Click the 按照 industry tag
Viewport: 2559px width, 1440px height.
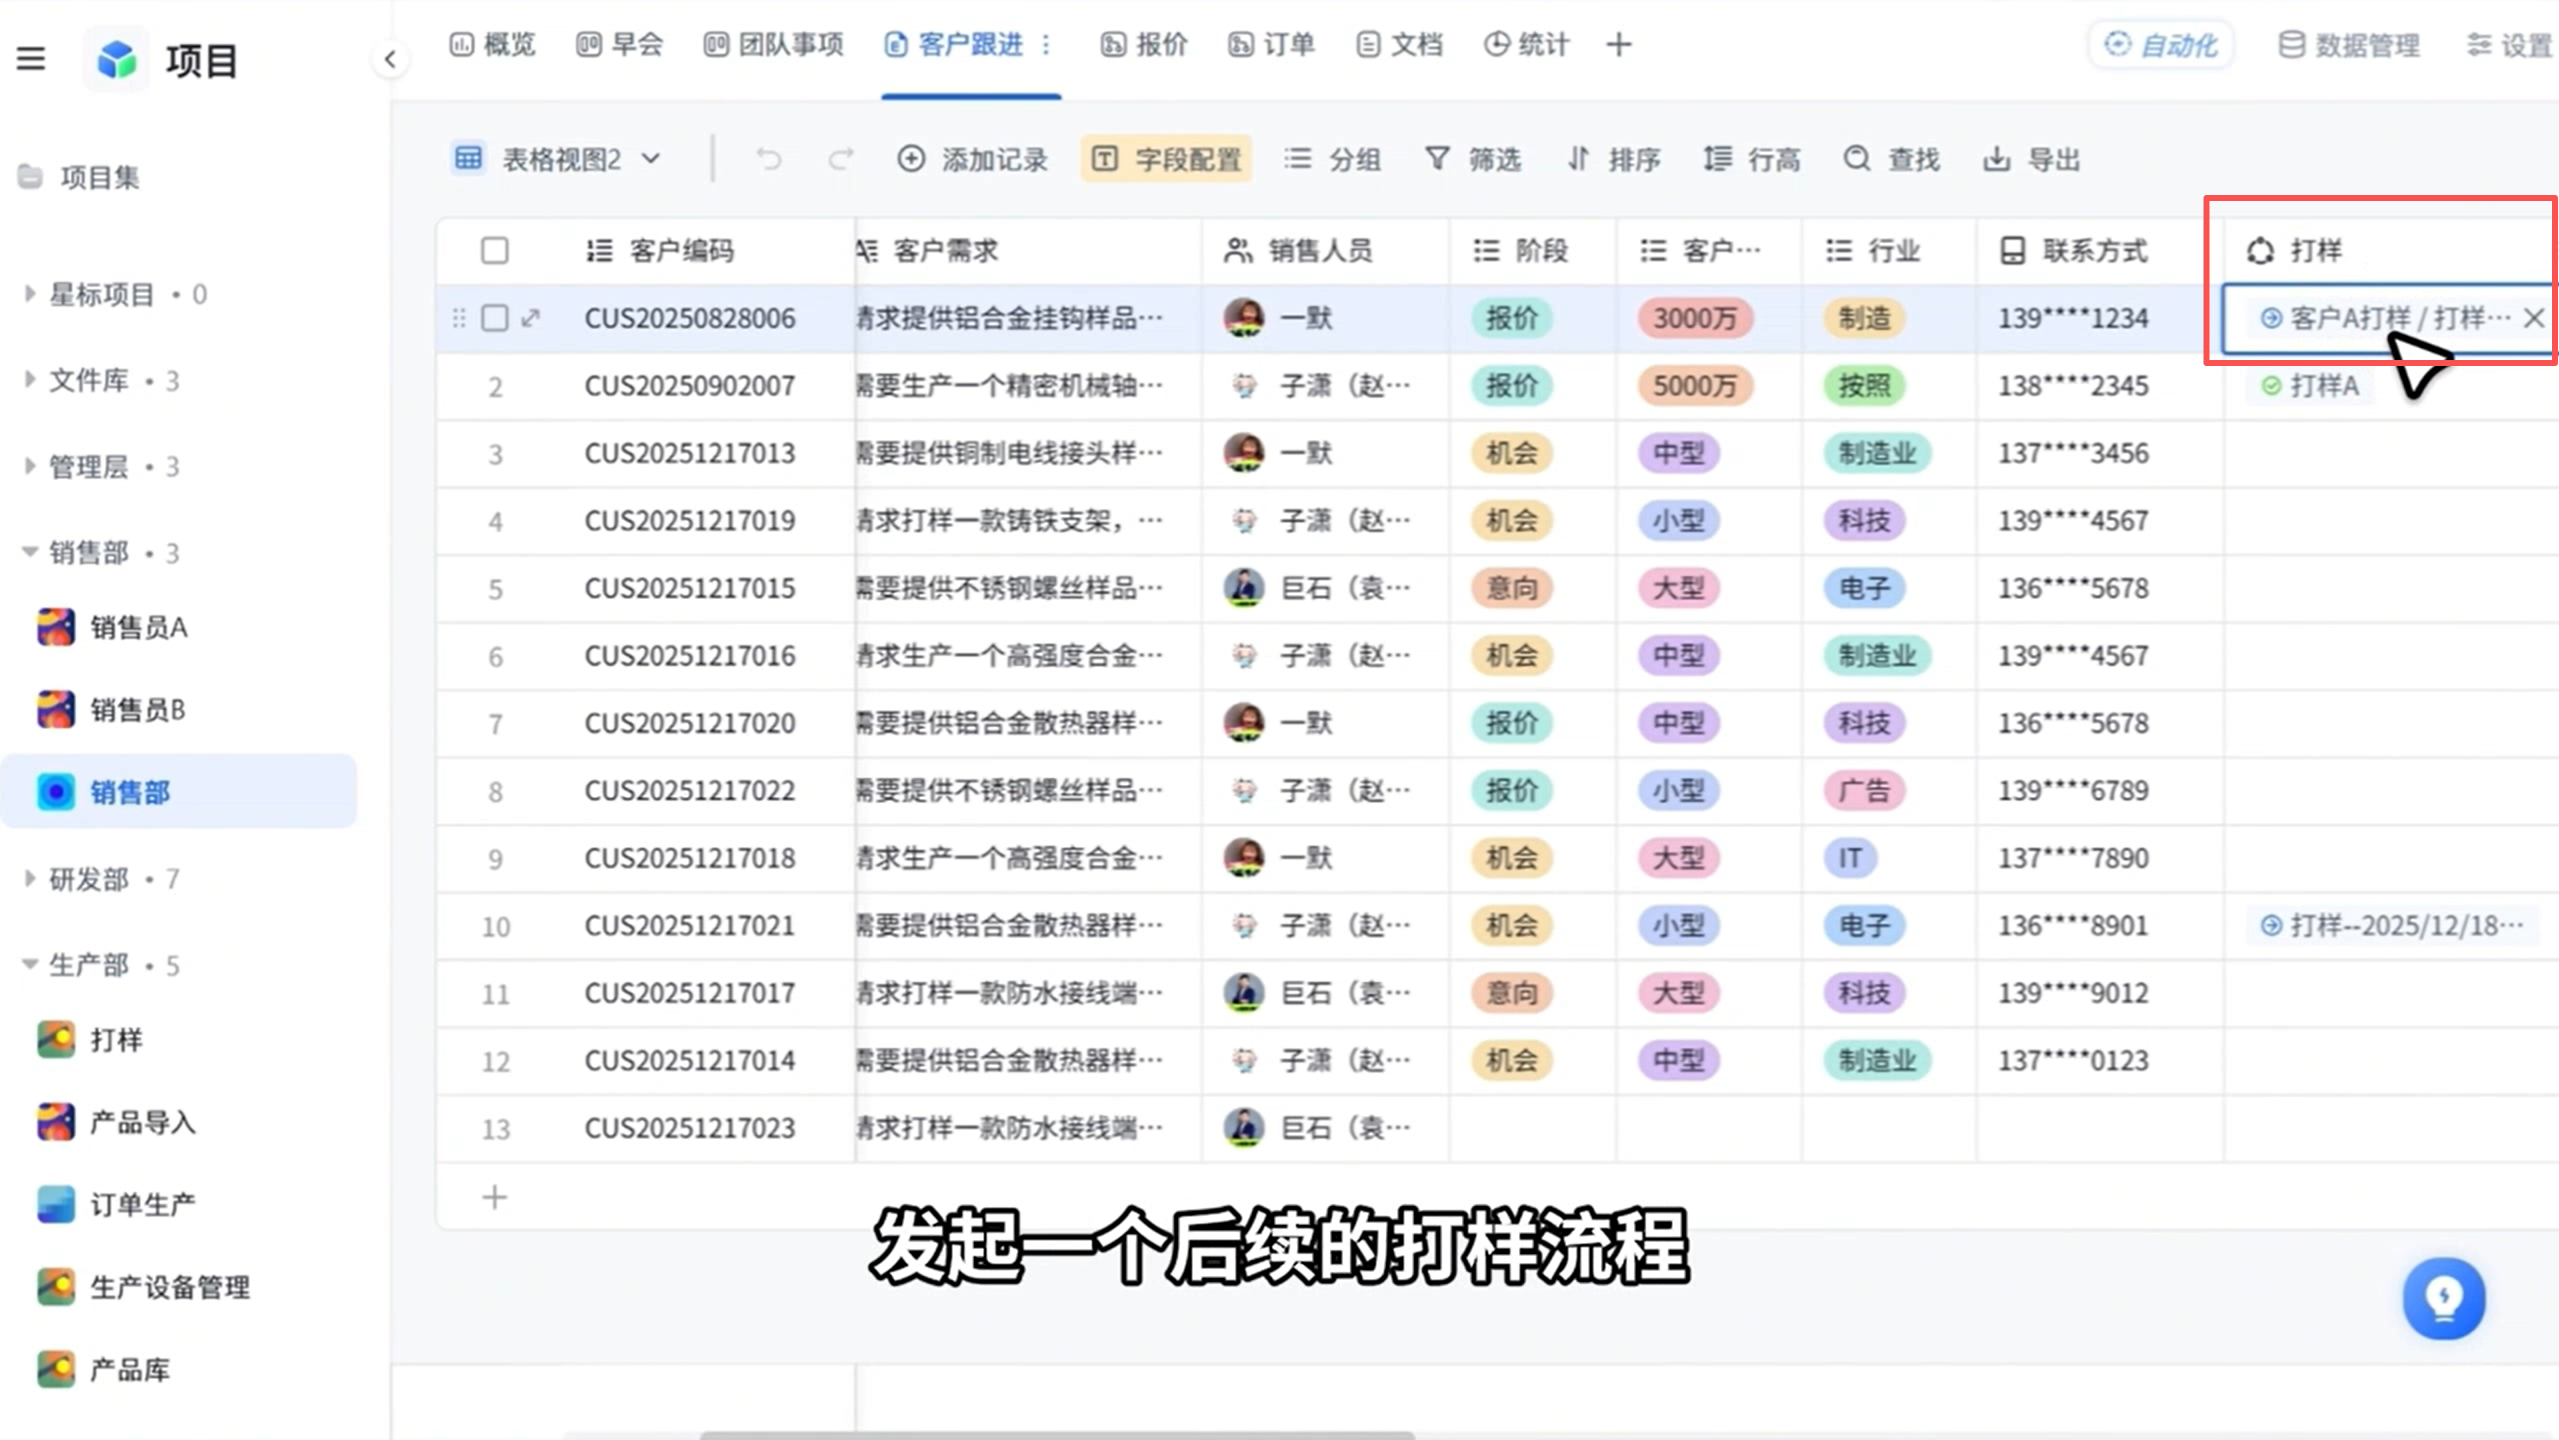(x=1865, y=385)
